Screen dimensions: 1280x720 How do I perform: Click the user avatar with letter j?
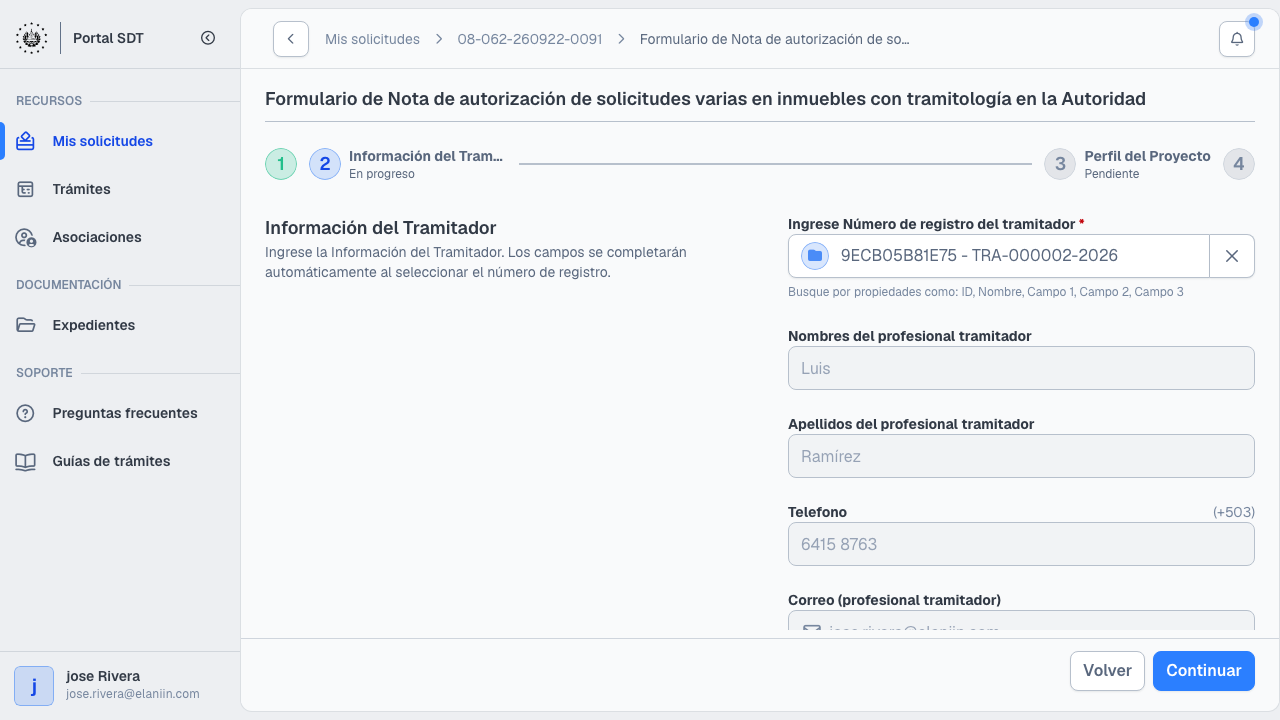pyautogui.click(x=34, y=686)
